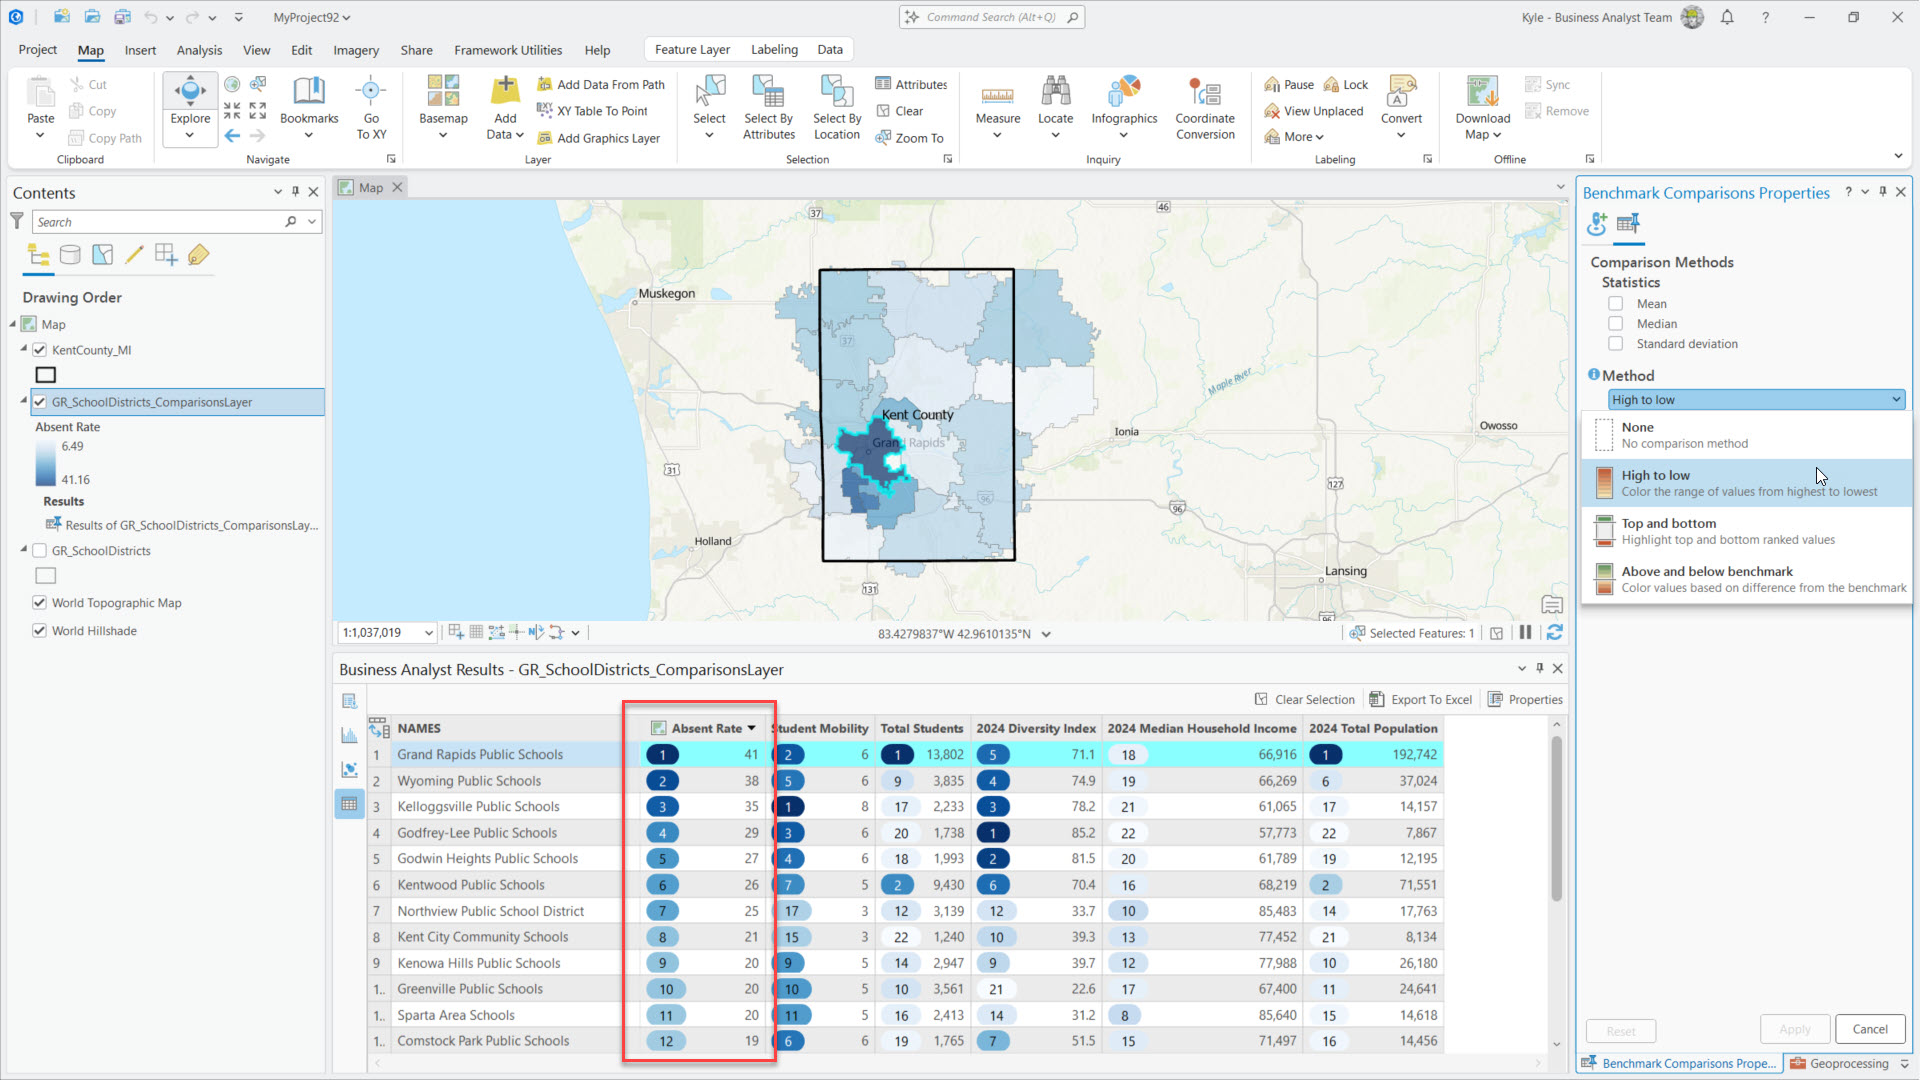Screen dimensions: 1920x1080
Task: Click Export To Excel button
Action: (x=1420, y=700)
